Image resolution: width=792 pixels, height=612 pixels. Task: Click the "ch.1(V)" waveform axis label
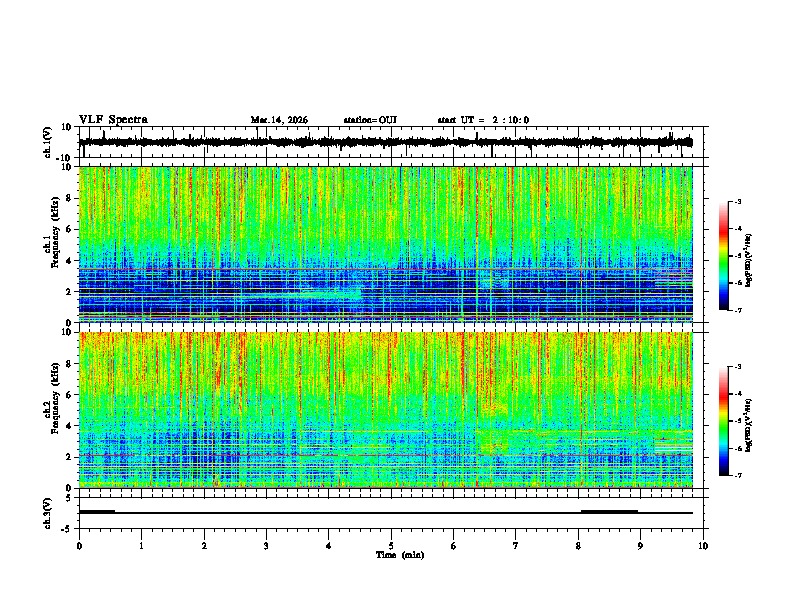pos(48,142)
